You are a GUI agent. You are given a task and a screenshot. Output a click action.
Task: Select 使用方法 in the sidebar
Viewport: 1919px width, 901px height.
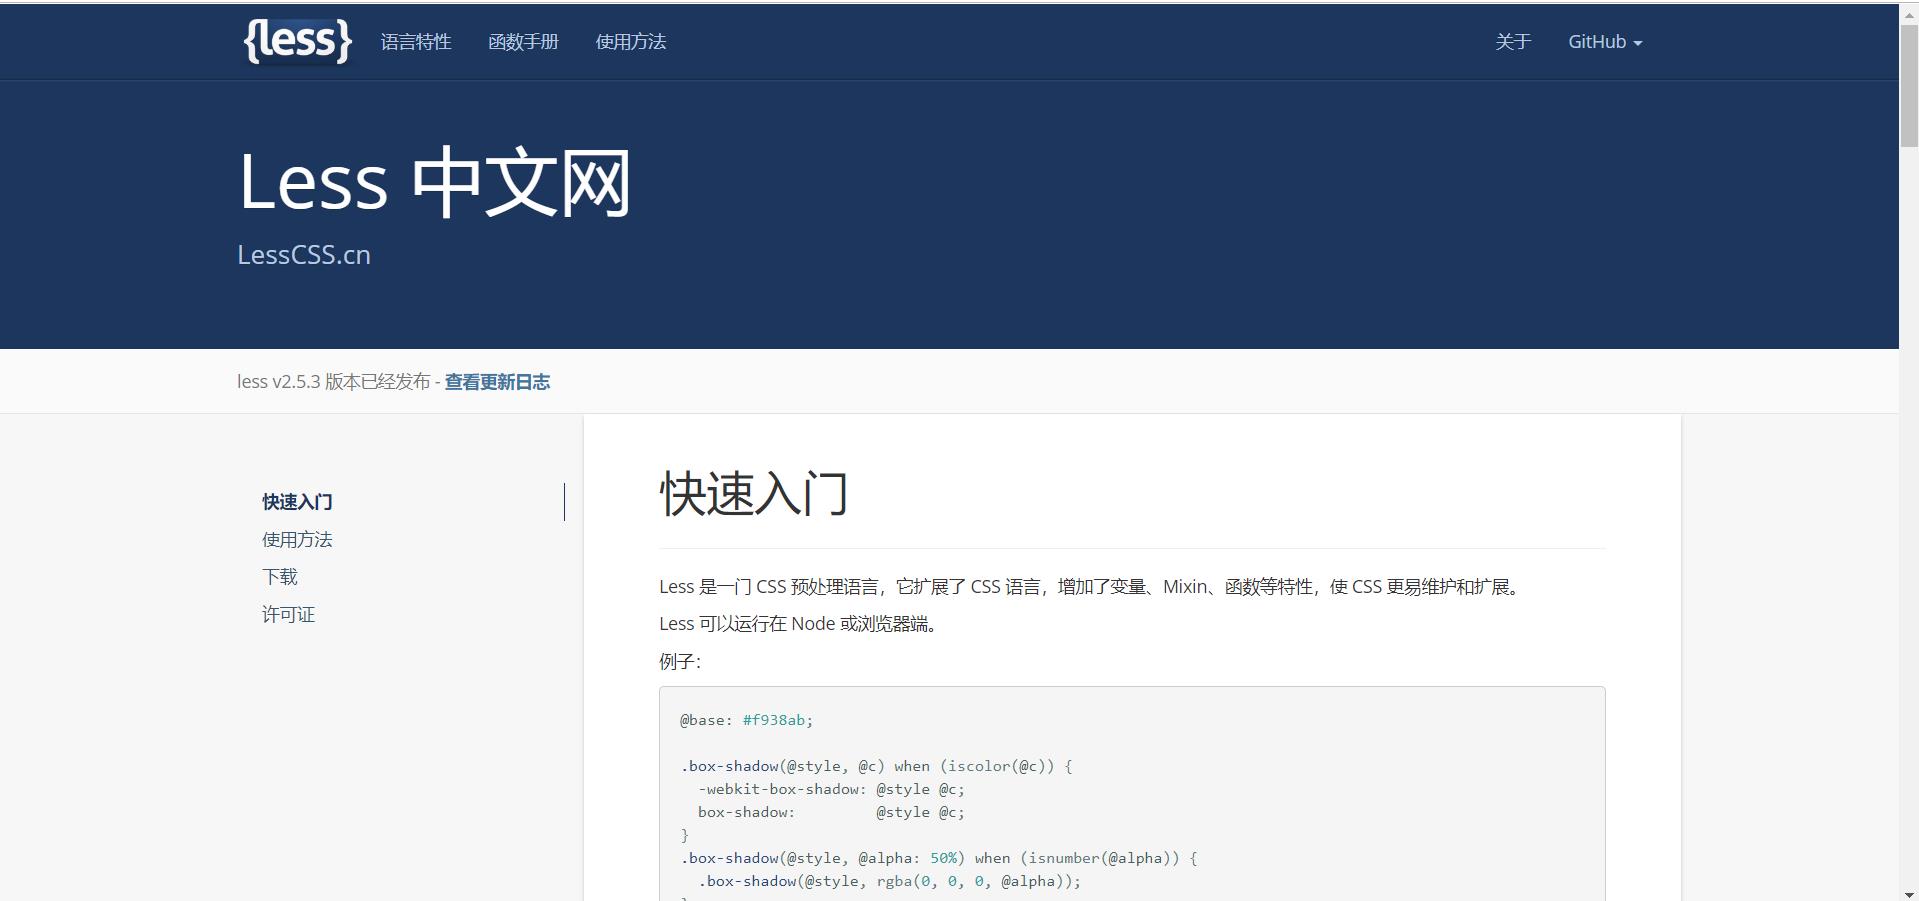297,540
